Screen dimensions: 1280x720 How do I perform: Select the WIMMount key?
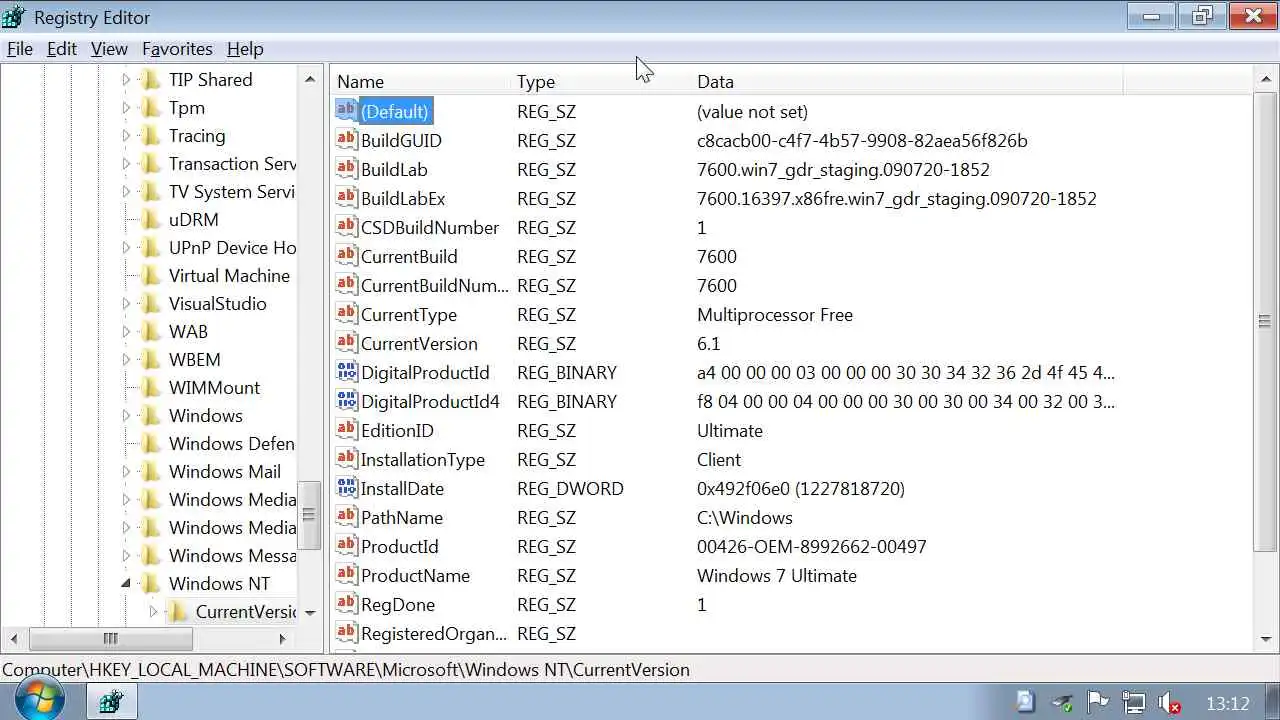(214, 387)
